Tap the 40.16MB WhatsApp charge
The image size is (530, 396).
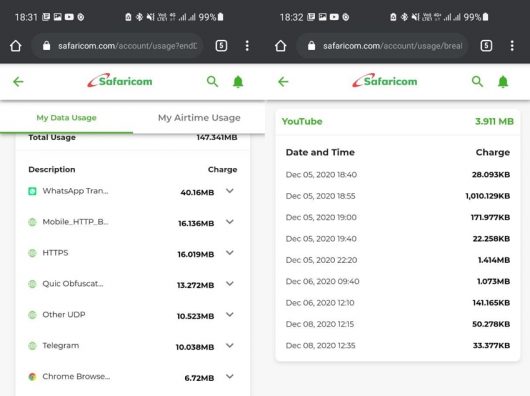(197, 193)
